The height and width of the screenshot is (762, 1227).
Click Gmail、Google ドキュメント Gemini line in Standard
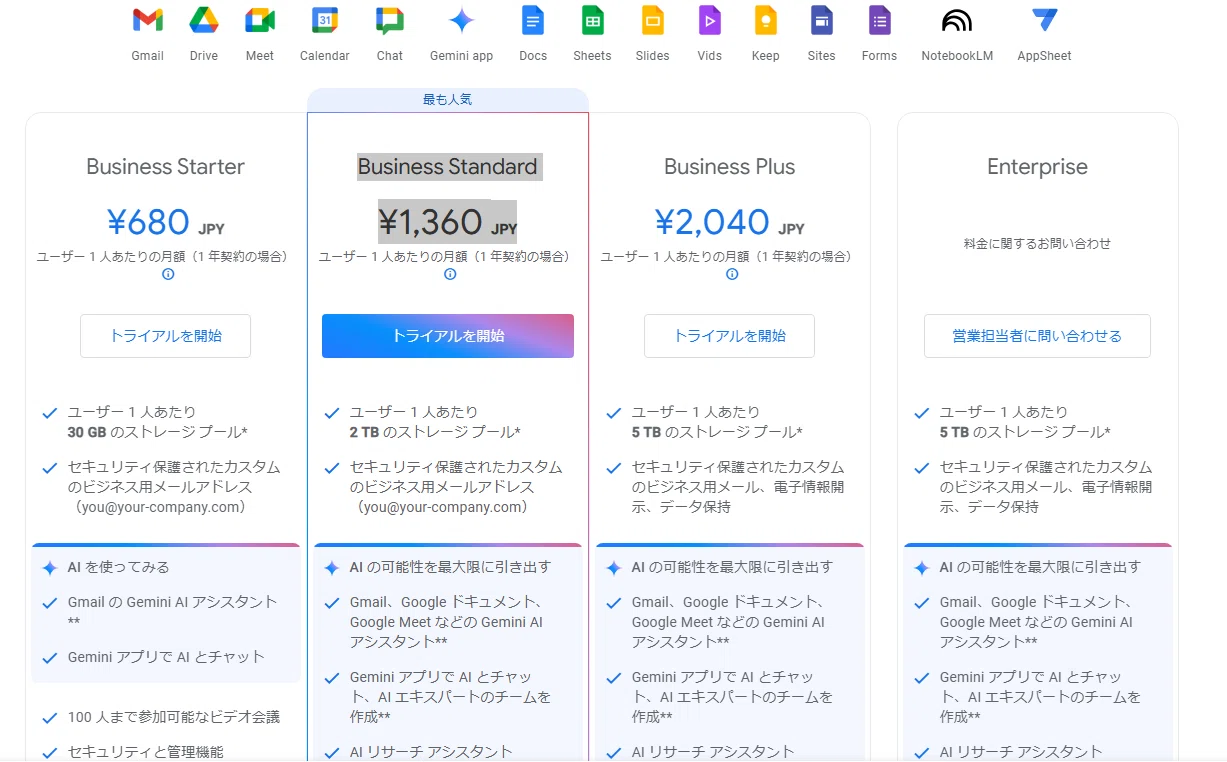447,622
